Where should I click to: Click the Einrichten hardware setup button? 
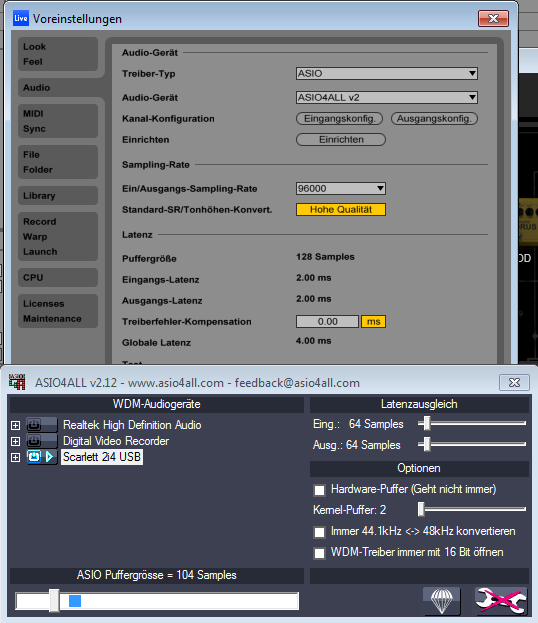[341, 139]
